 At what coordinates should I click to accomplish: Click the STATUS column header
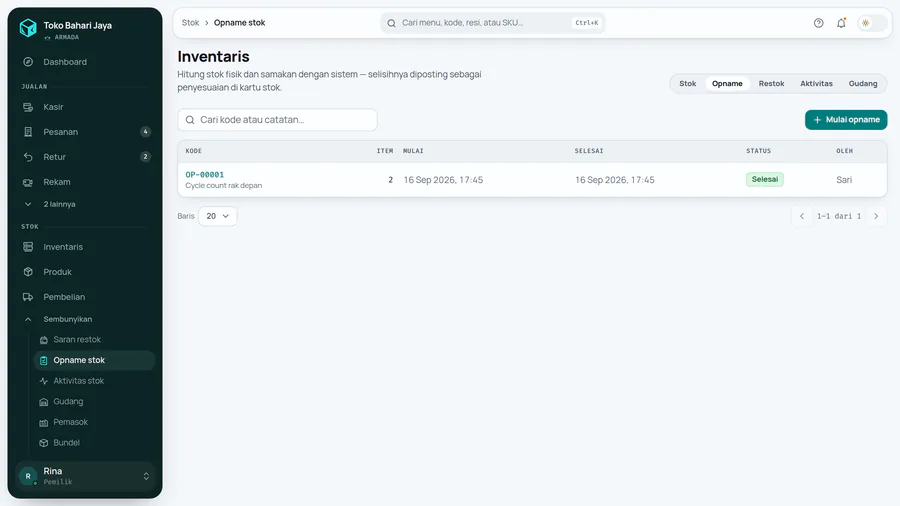[758, 151]
